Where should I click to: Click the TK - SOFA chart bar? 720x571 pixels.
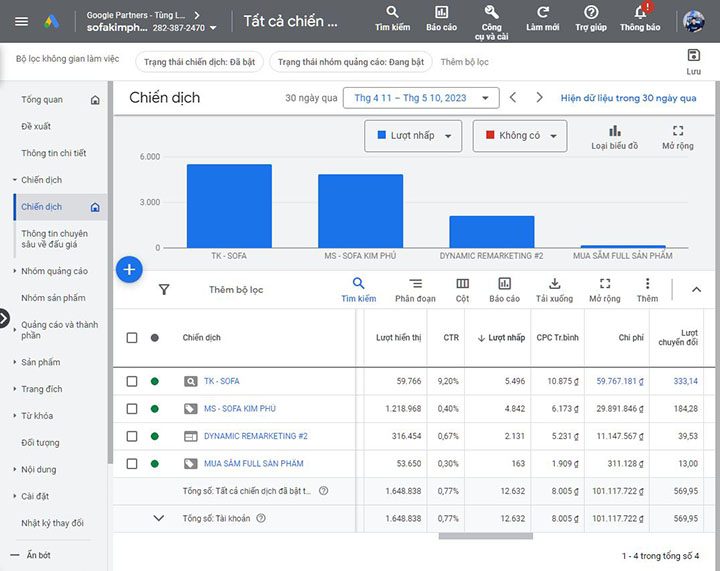pos(229,206)
